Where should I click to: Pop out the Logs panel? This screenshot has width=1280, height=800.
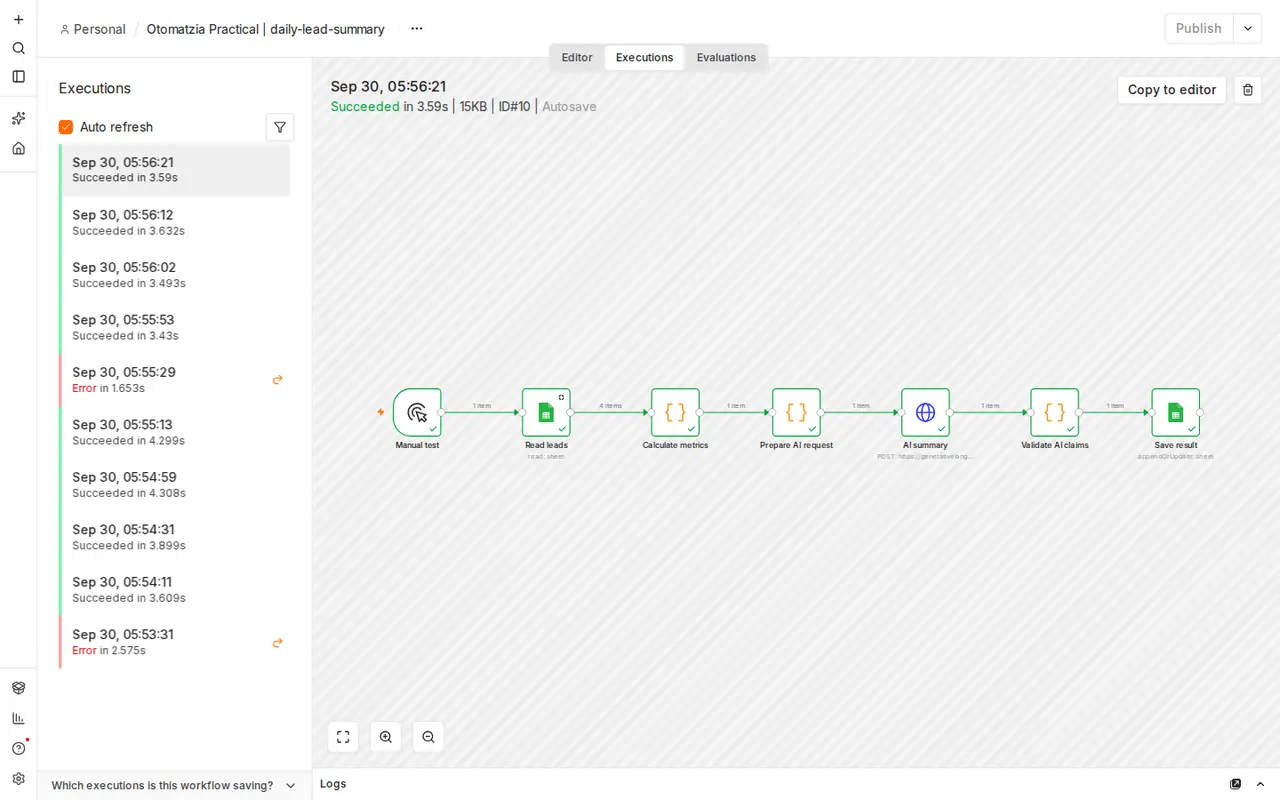point(1235,784)
